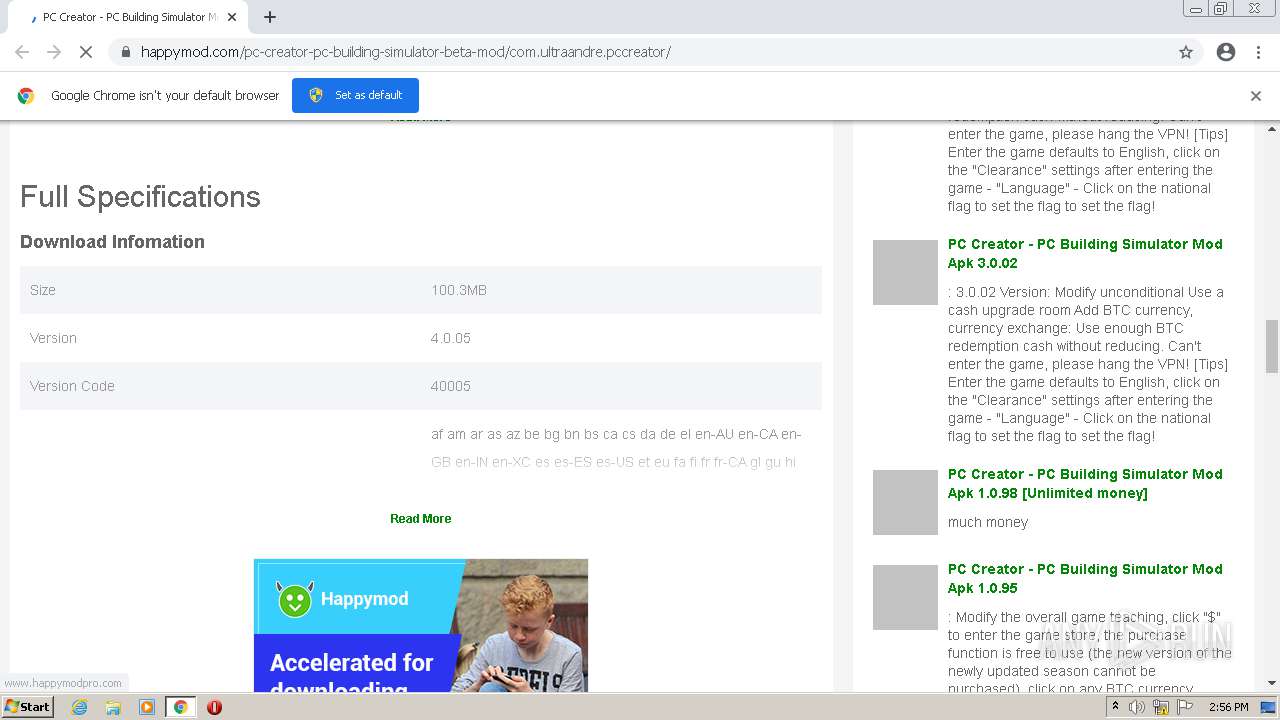Screen dimensions: 1280x720
Task: Select the PC Creator browser tab
Action: [128, 17]
